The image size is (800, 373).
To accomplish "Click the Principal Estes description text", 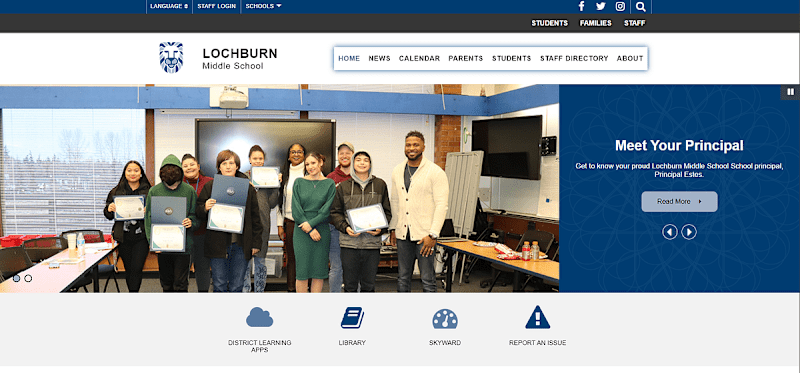I will (x=679, y=170).
